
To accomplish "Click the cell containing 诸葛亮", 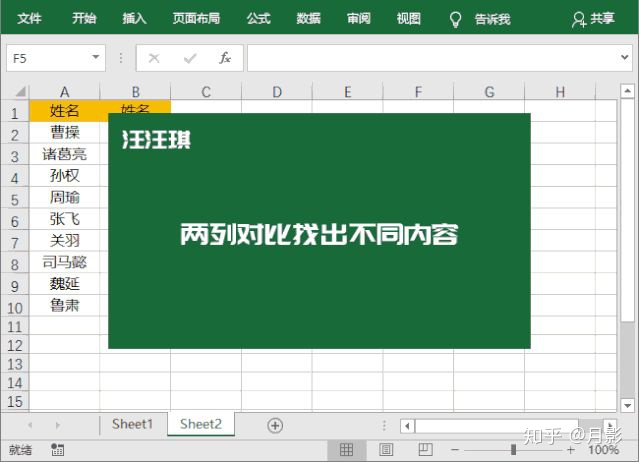I will pyautogui.click(x=64, y=154).
